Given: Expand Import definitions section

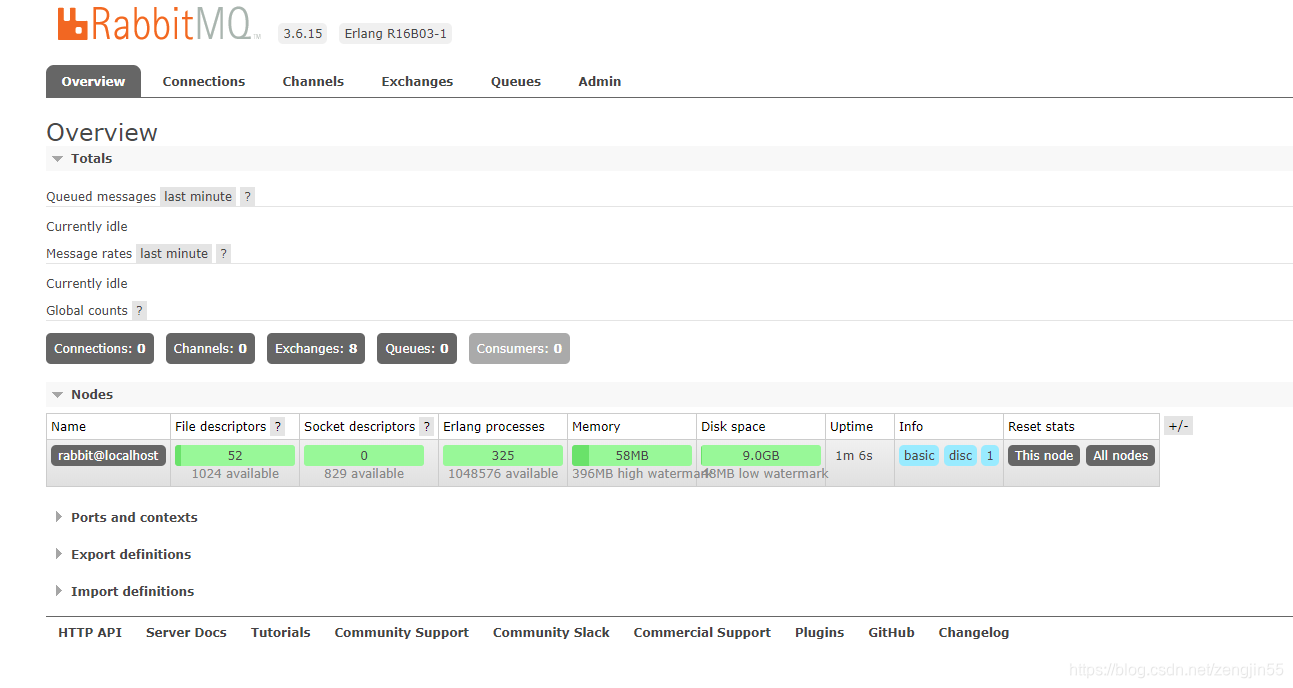Looking at the screenshot, I should (123, 592).
